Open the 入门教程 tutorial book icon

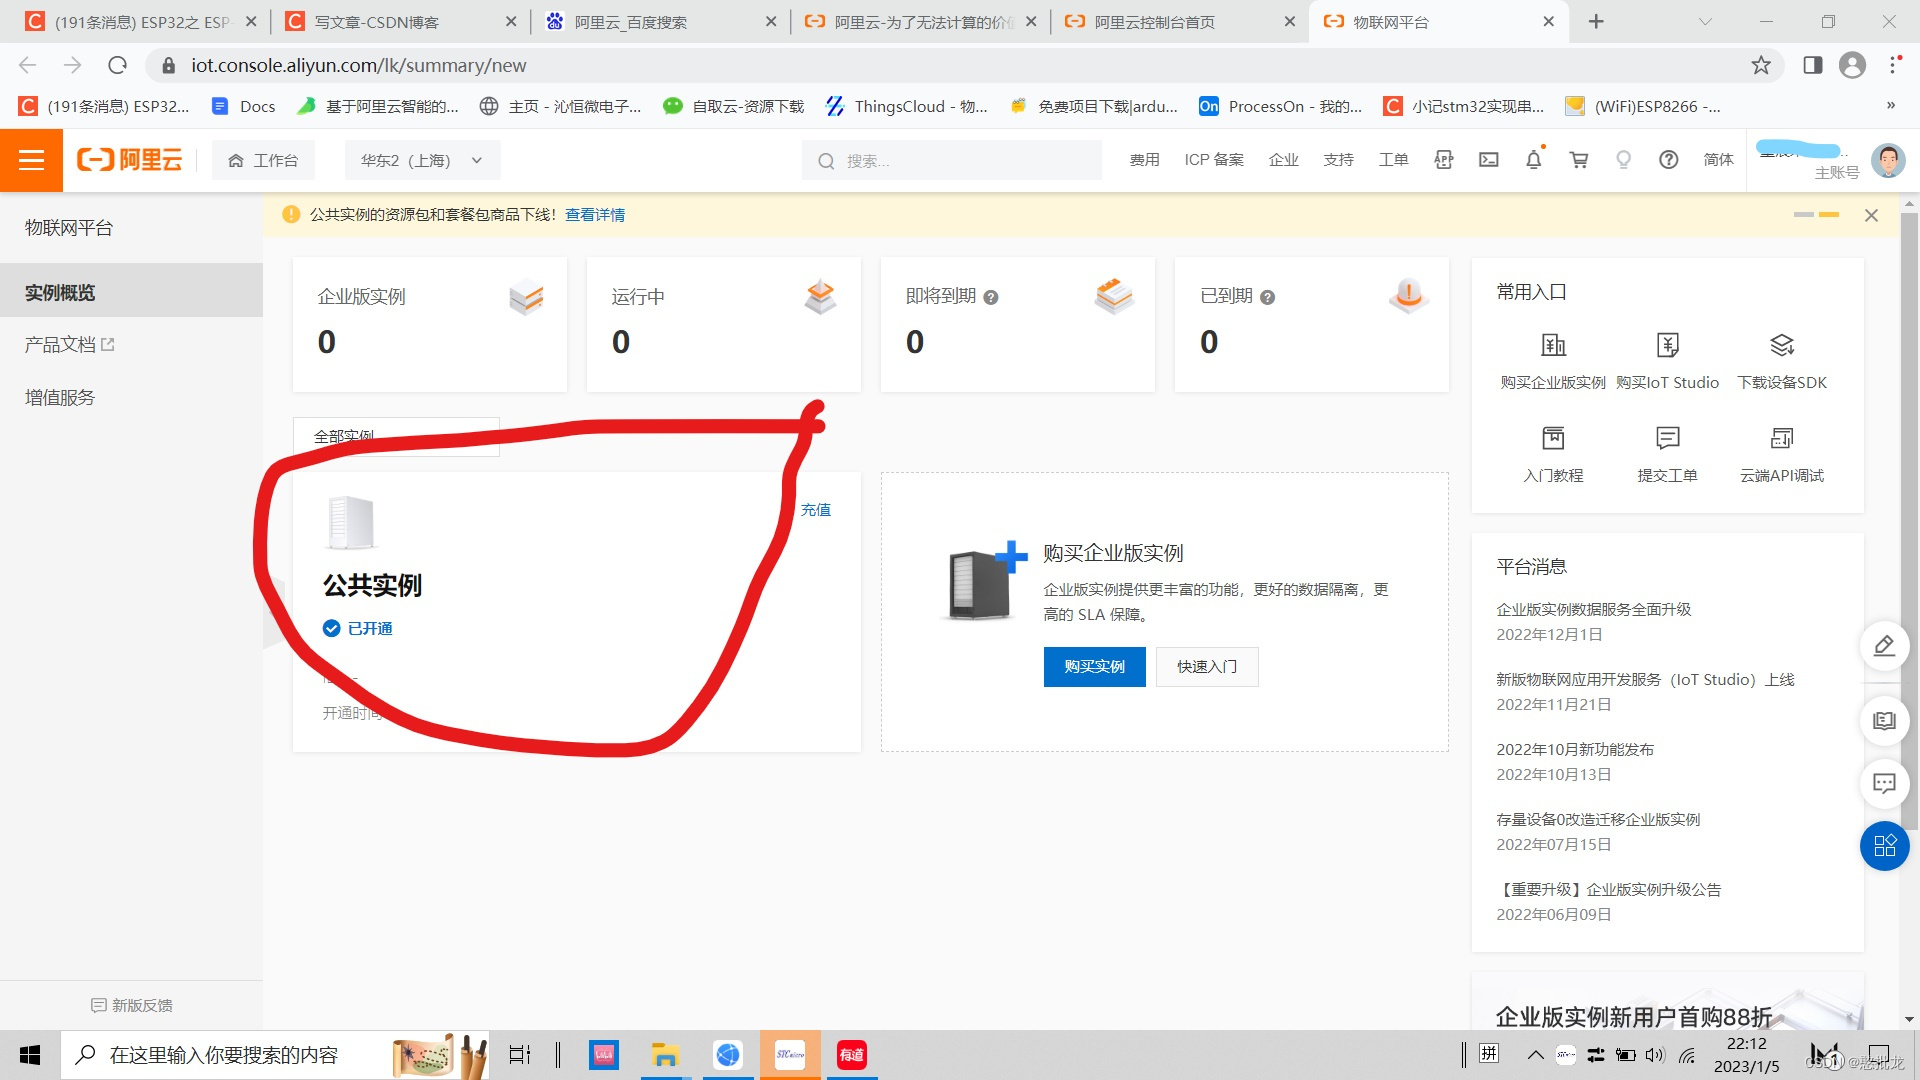coord(1553,438)
